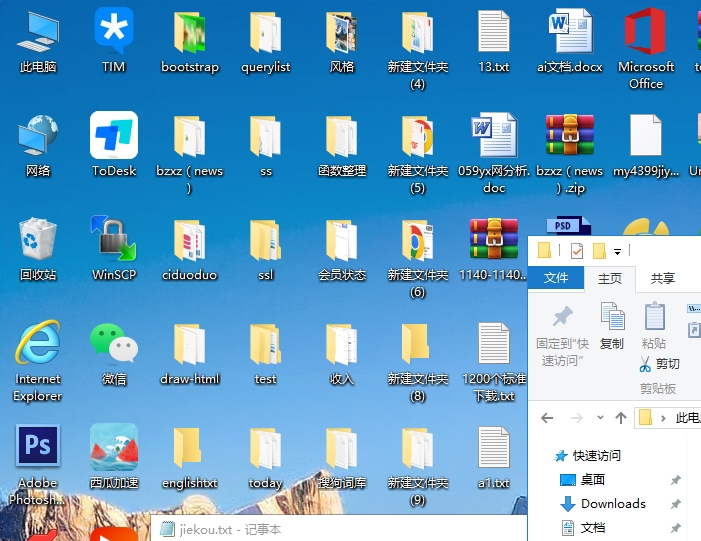Click the 粘贴 button in ribbon

[x=654, y=325]
